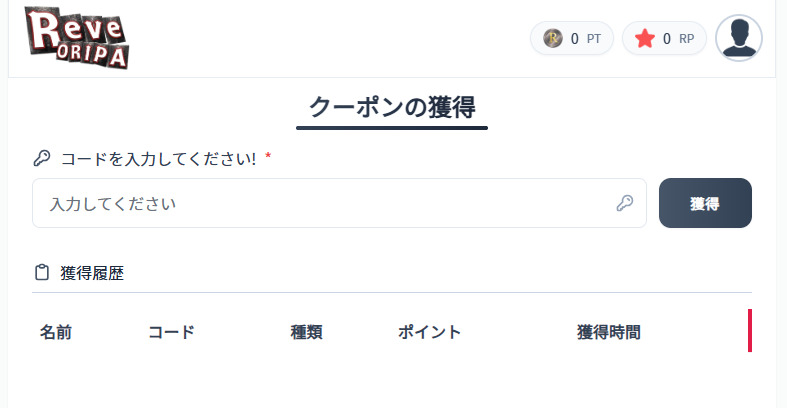Click the 0 RP points badge
This screenshot has width=787, height=408.
(664, 38)
